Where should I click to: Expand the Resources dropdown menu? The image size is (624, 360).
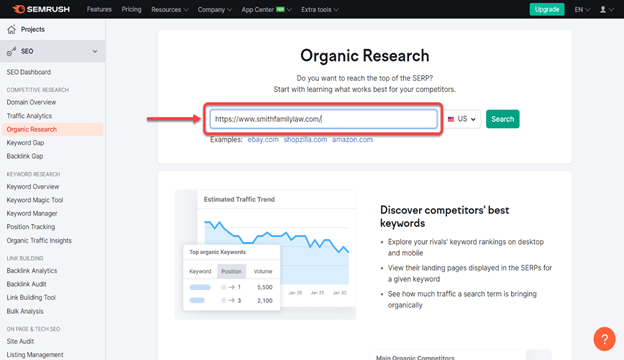pyautogui.click(x=170, y=10)
